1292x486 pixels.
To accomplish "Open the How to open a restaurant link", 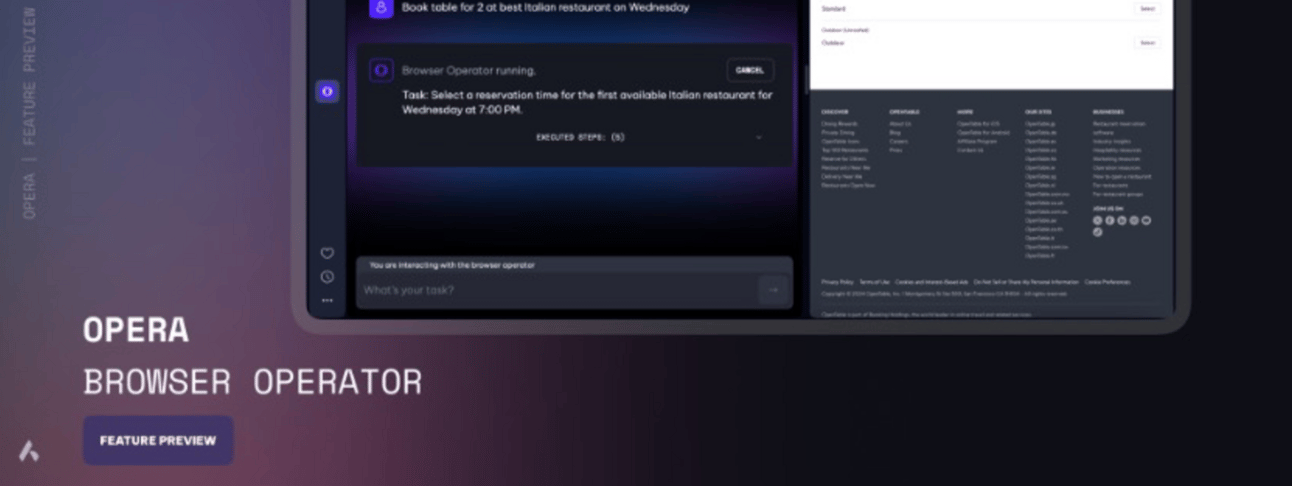I will coord(1122,176).
